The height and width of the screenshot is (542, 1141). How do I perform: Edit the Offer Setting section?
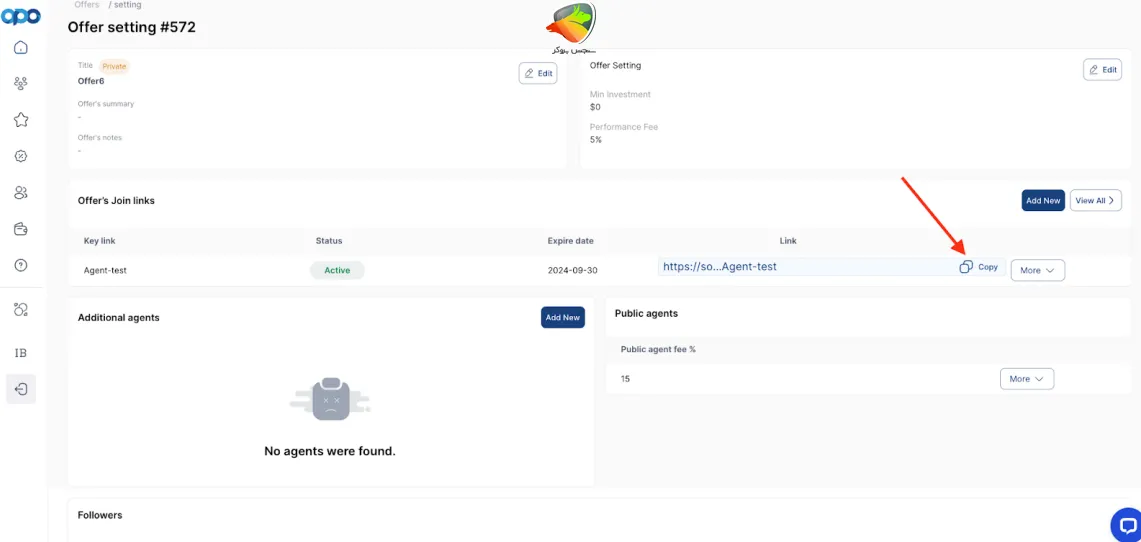coord(1102,70)
